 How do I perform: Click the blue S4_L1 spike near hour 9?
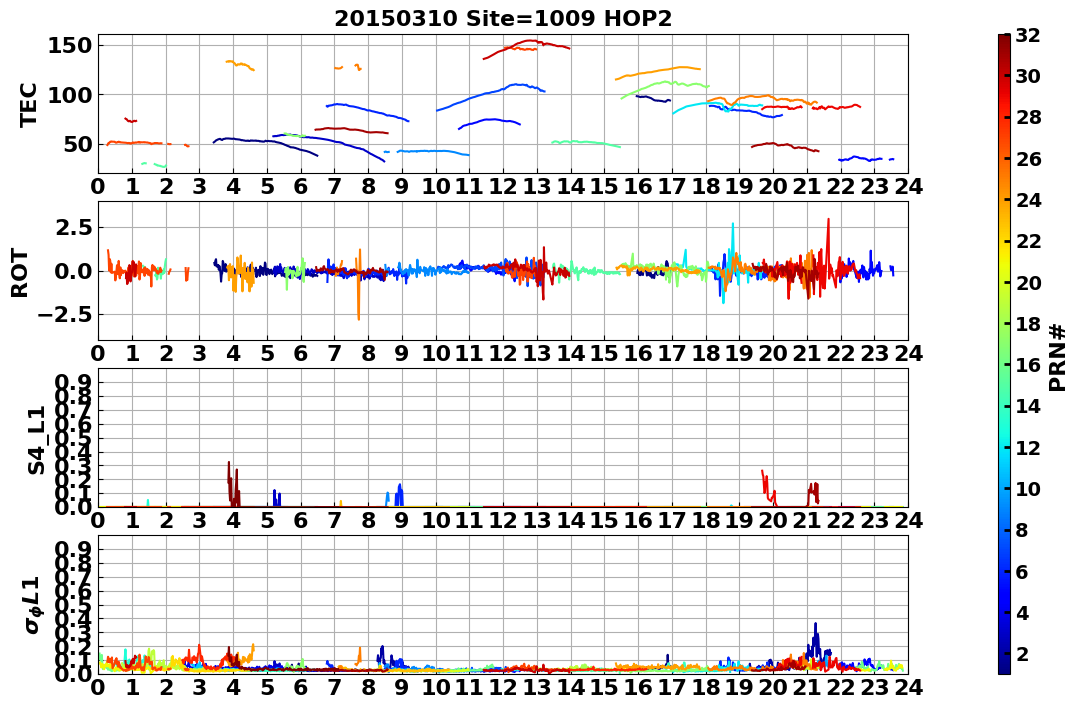pos(400,495)
